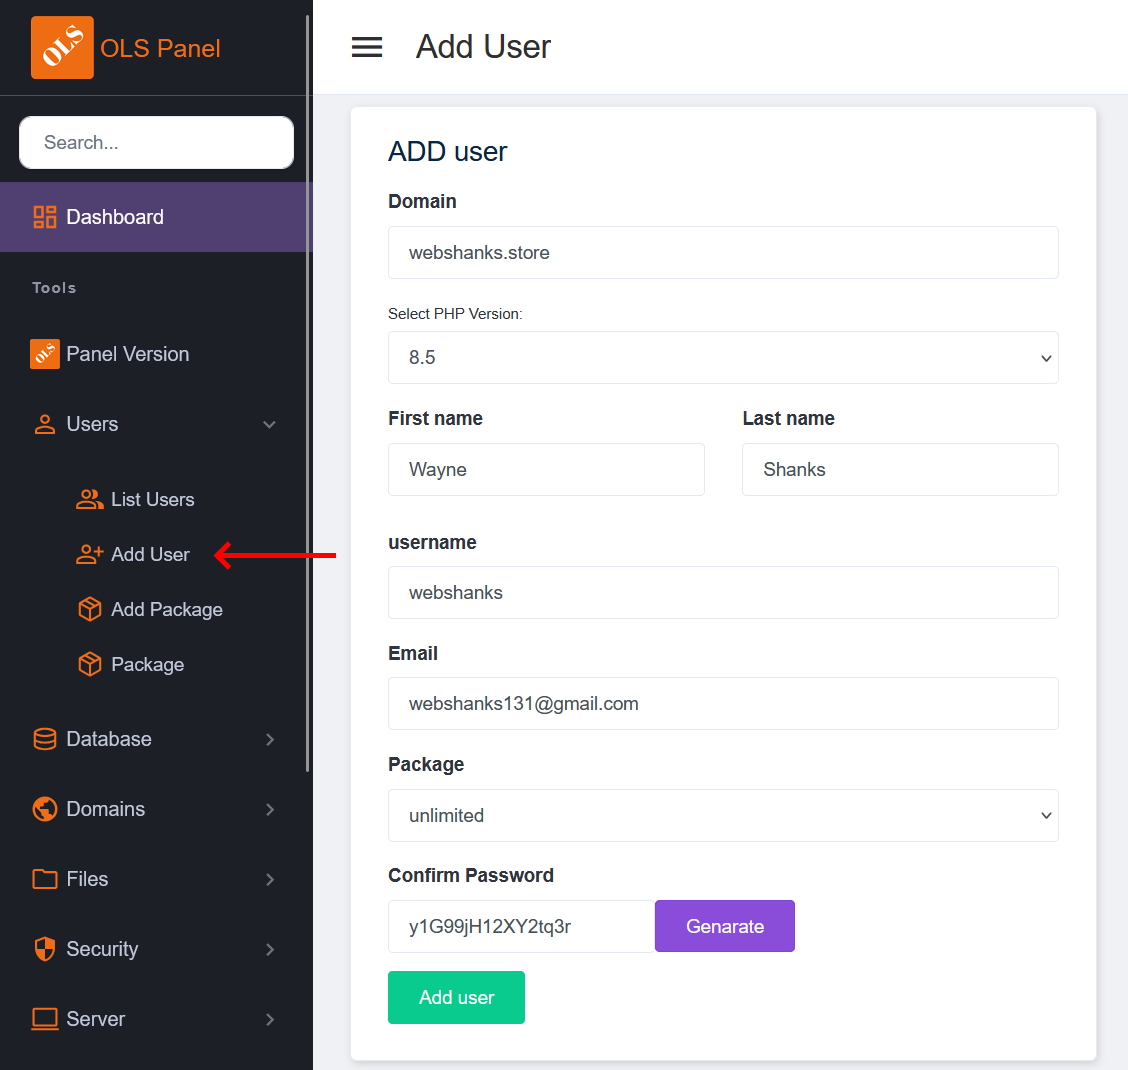
Task: Click the Database cylinder icon
Action: (45, 739)
